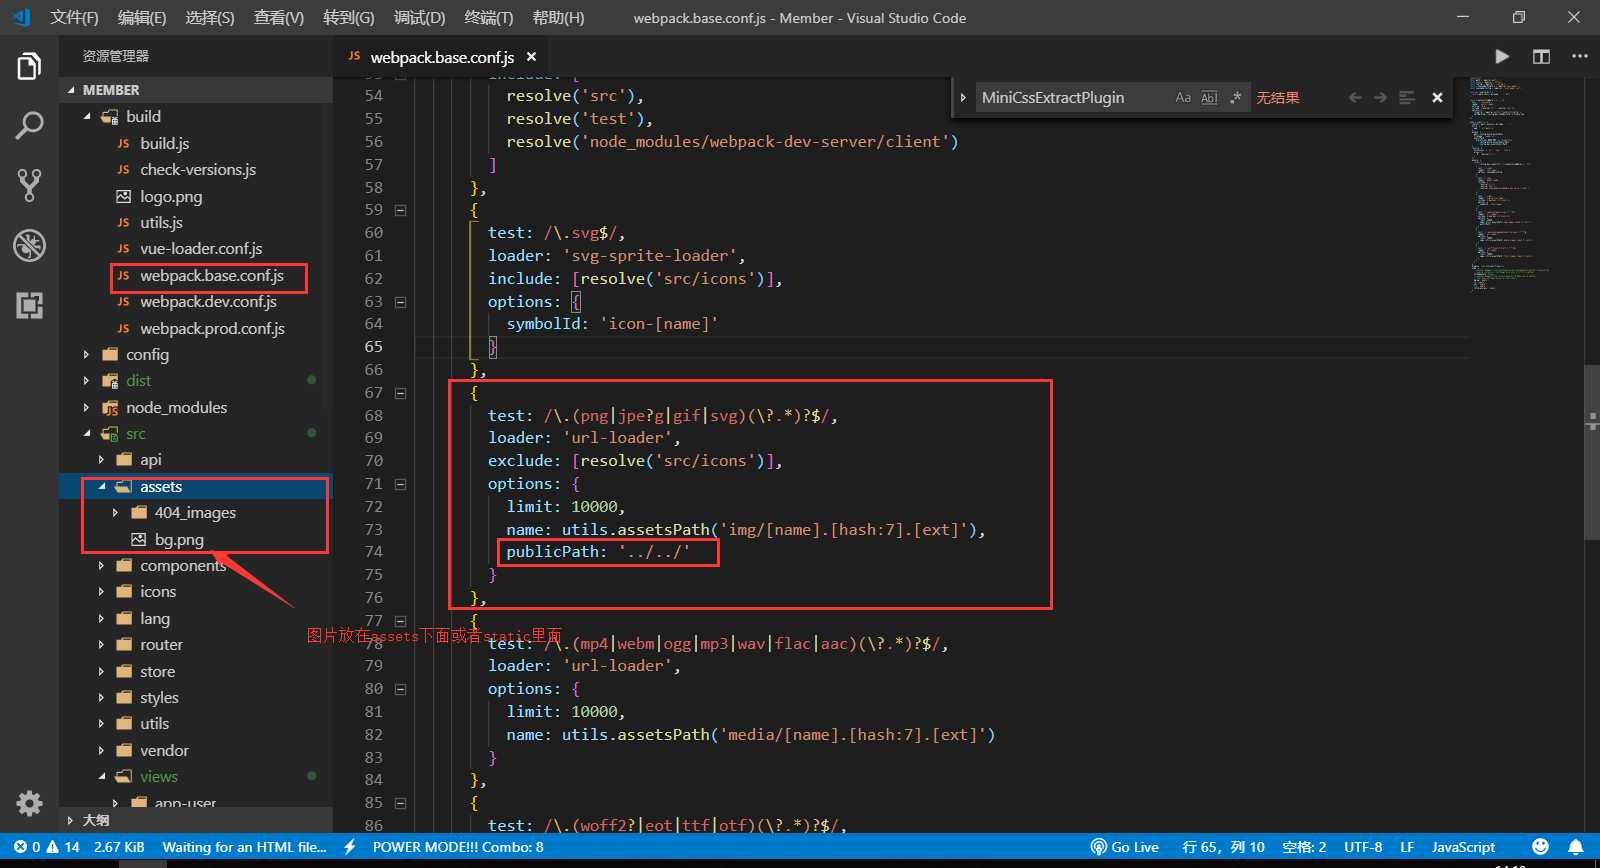Open the 查看(V) menu

pos(278,18)
